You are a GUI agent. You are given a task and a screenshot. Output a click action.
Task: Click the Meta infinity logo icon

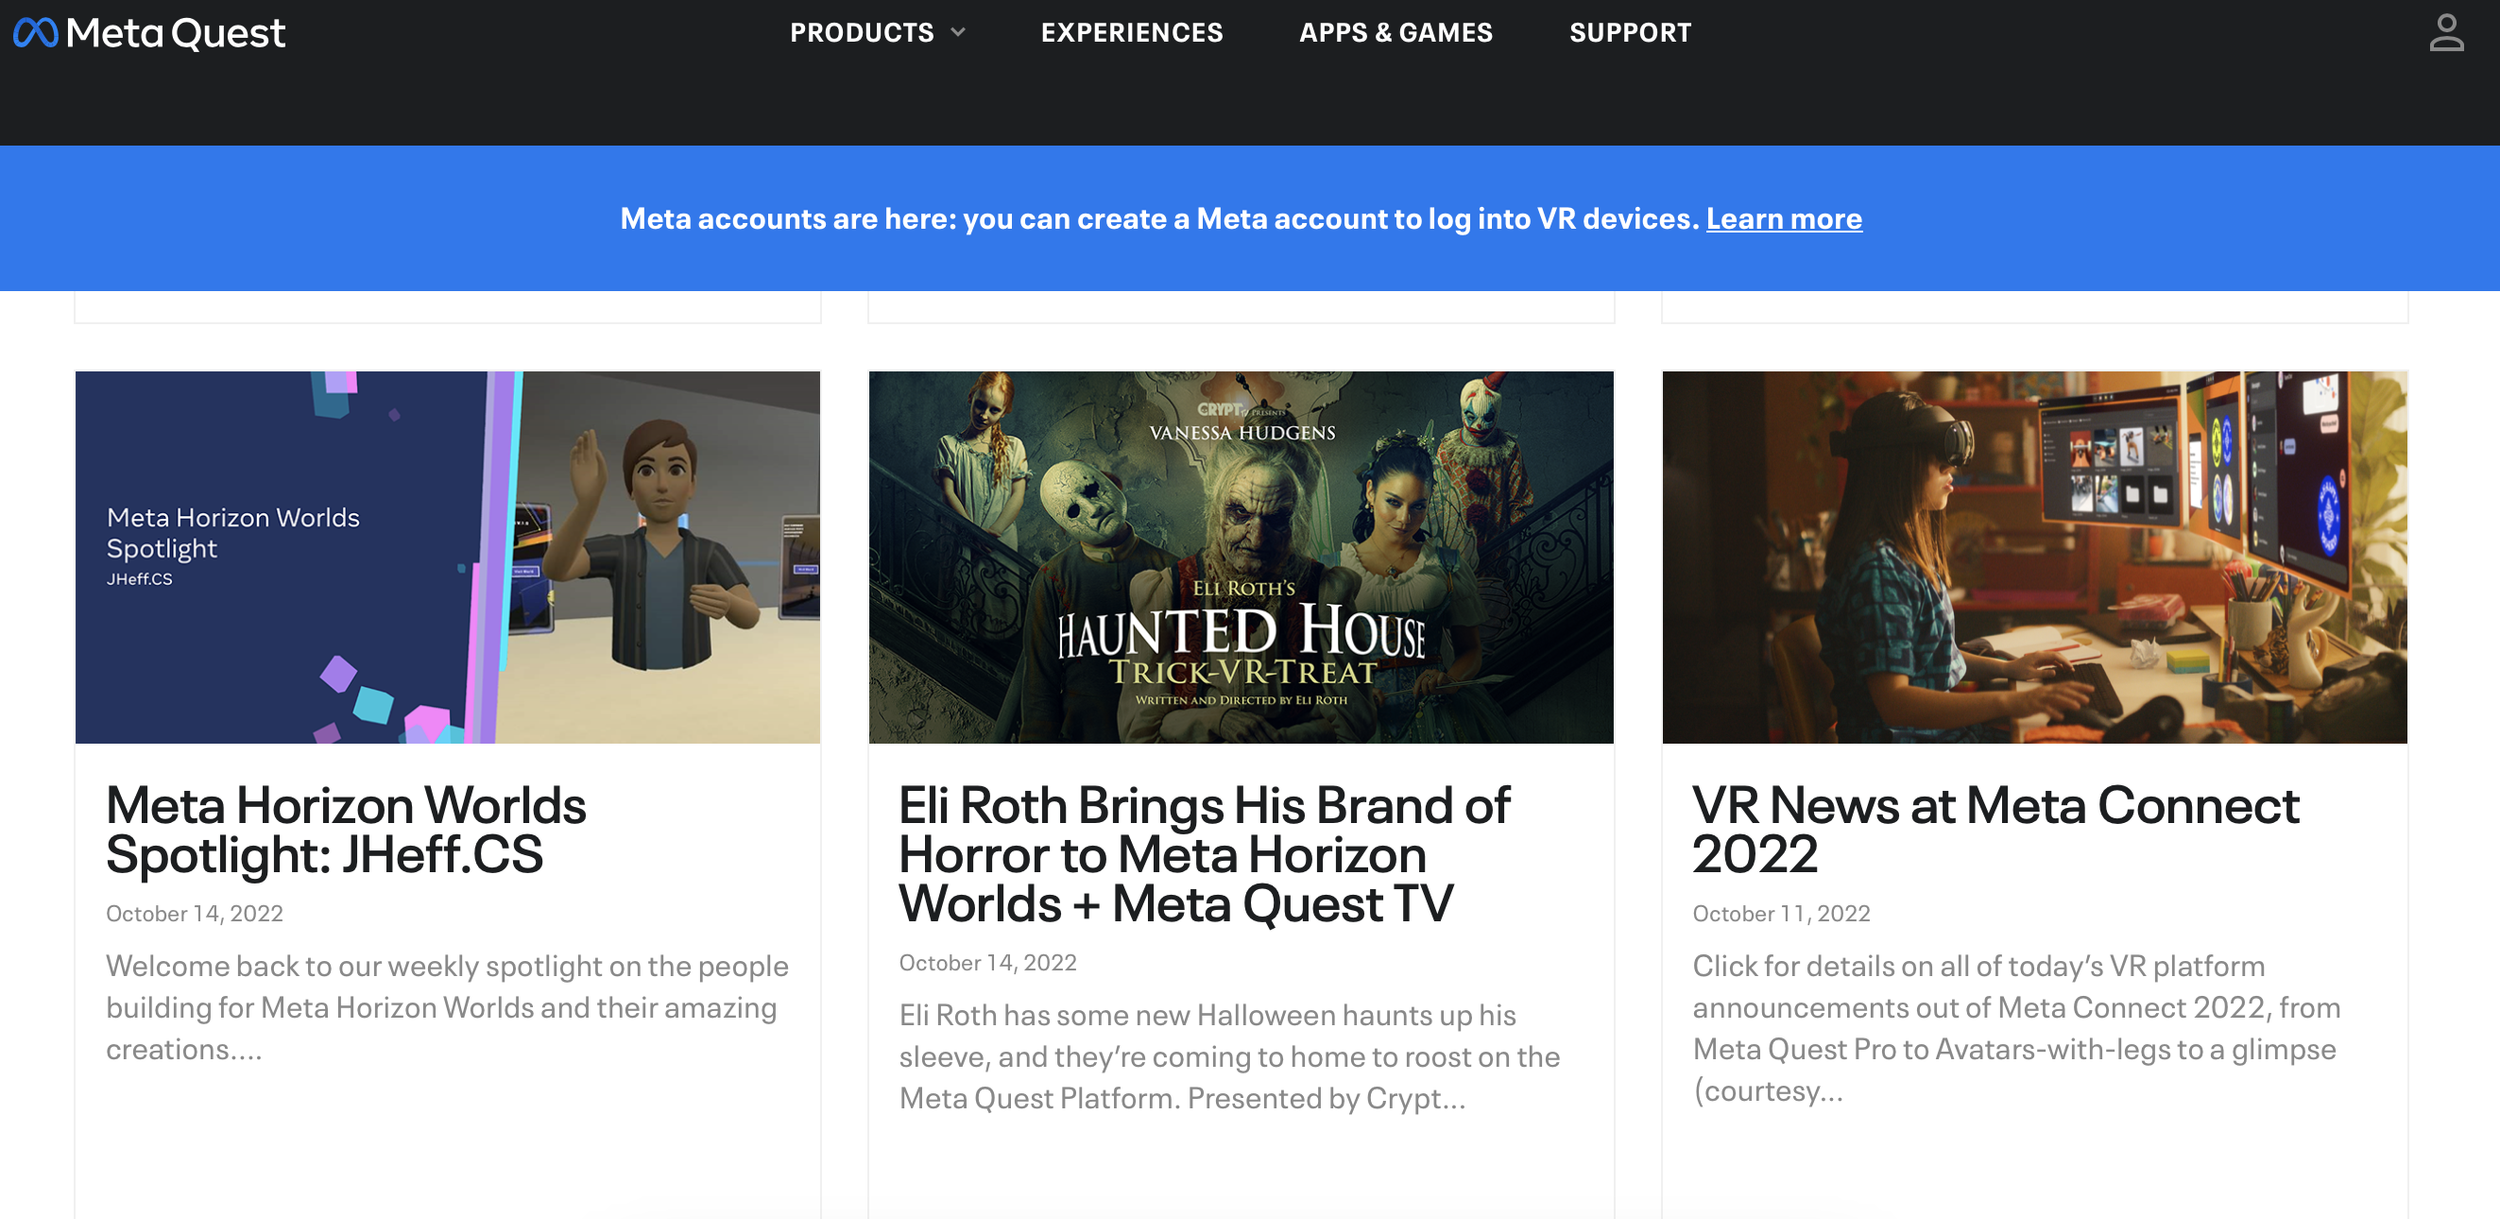(x=35, y=33)
